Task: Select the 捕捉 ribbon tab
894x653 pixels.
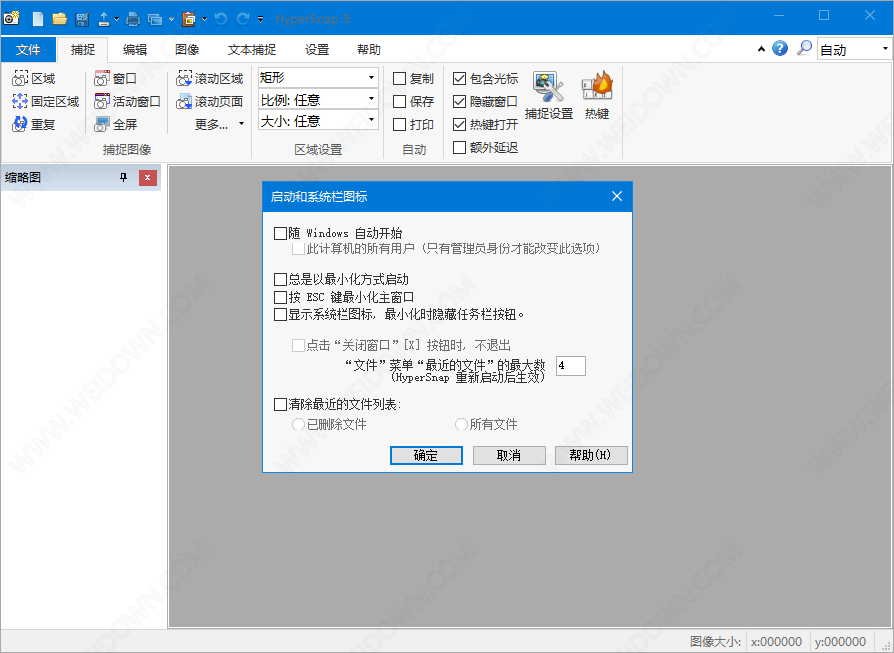Action: pos(83,50)
